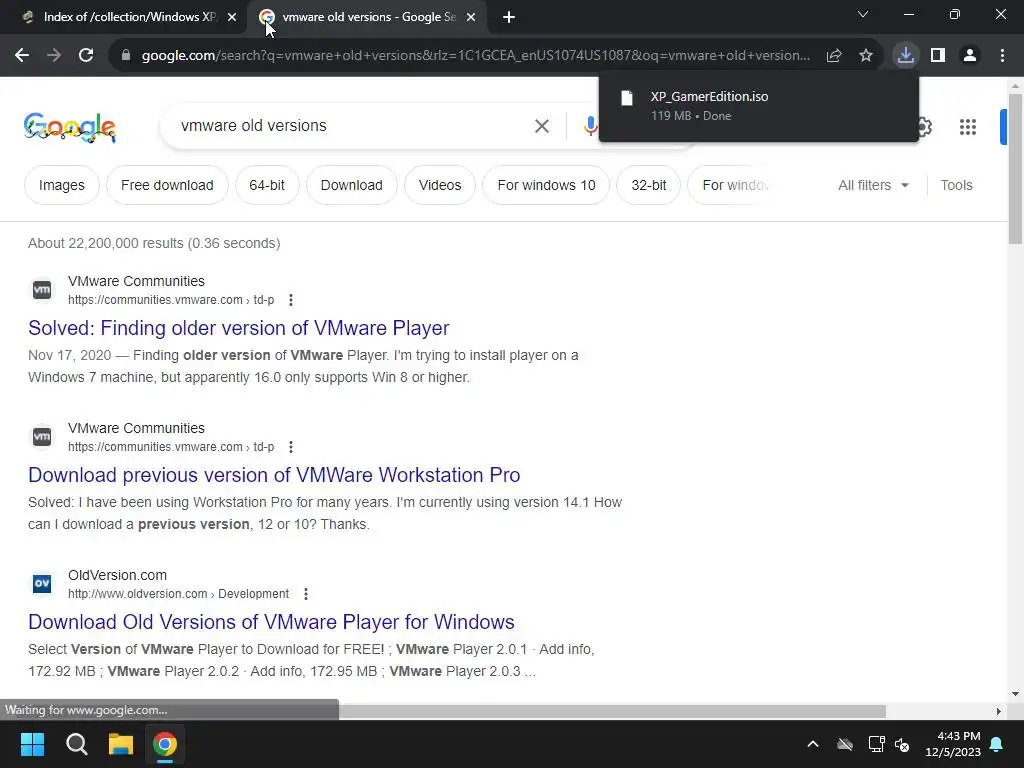Open the notifications bell icon

click(x=997, y=744)
